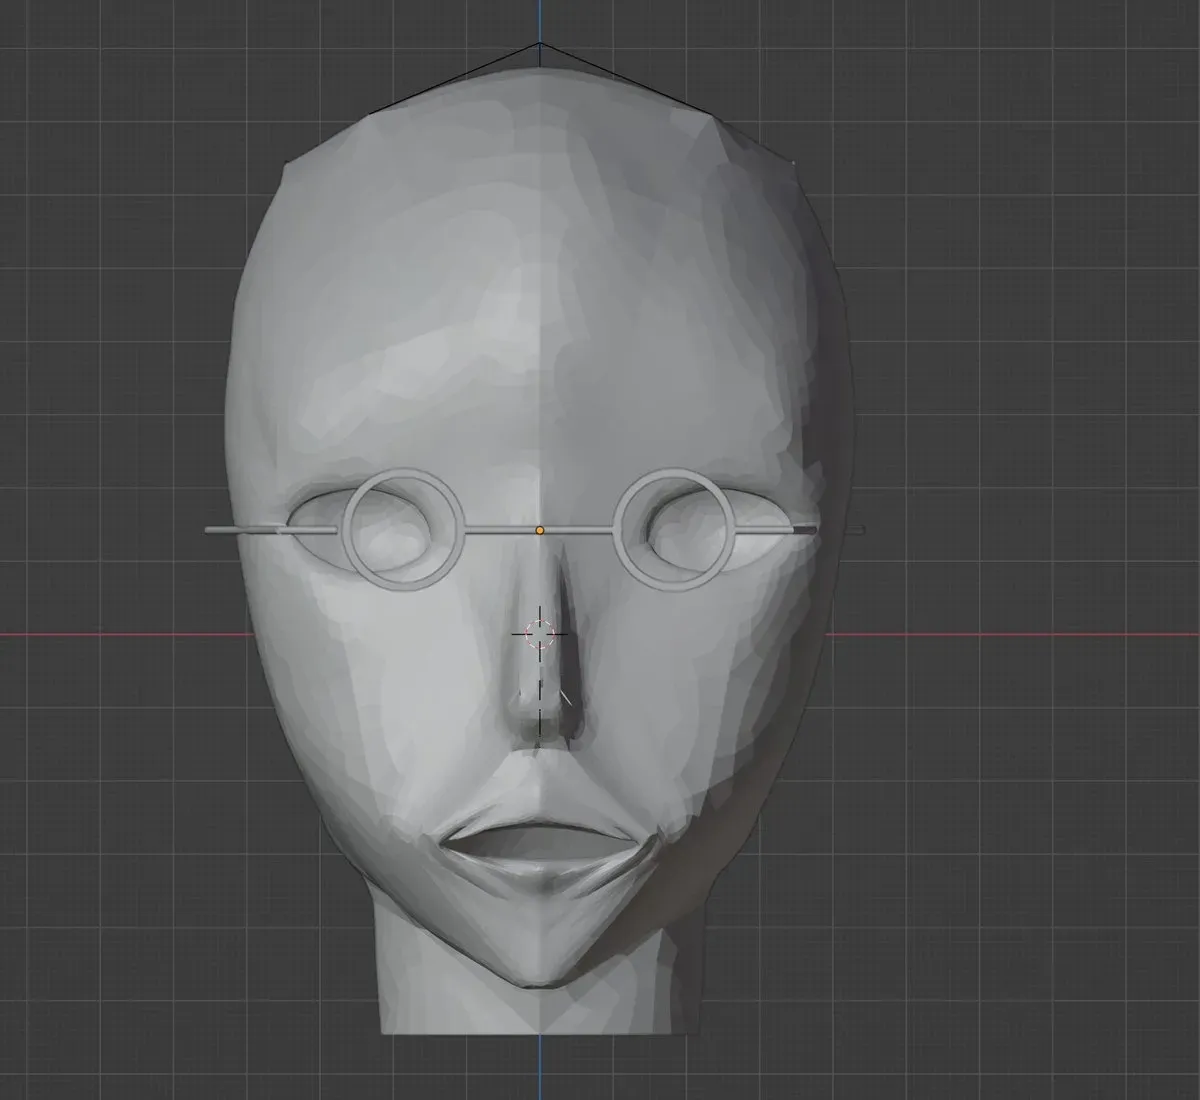Image resolution: width=1200 pixels, height=1100 pixels.
Task: Select the glasses ring on viewer's right
Action: 676,529
